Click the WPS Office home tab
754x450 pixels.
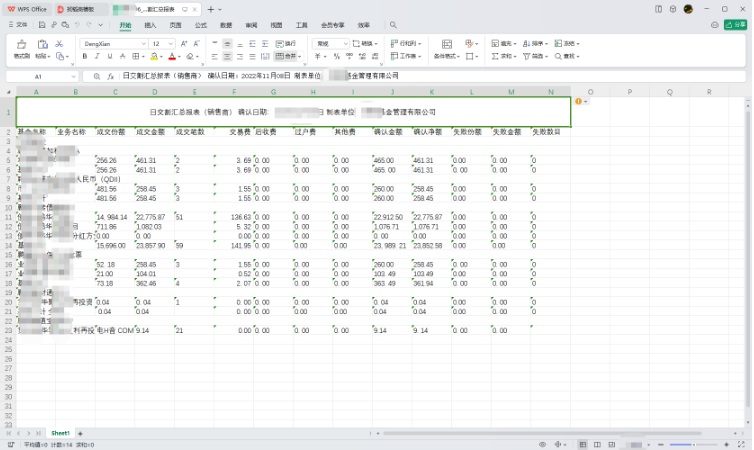click(27, 9)
